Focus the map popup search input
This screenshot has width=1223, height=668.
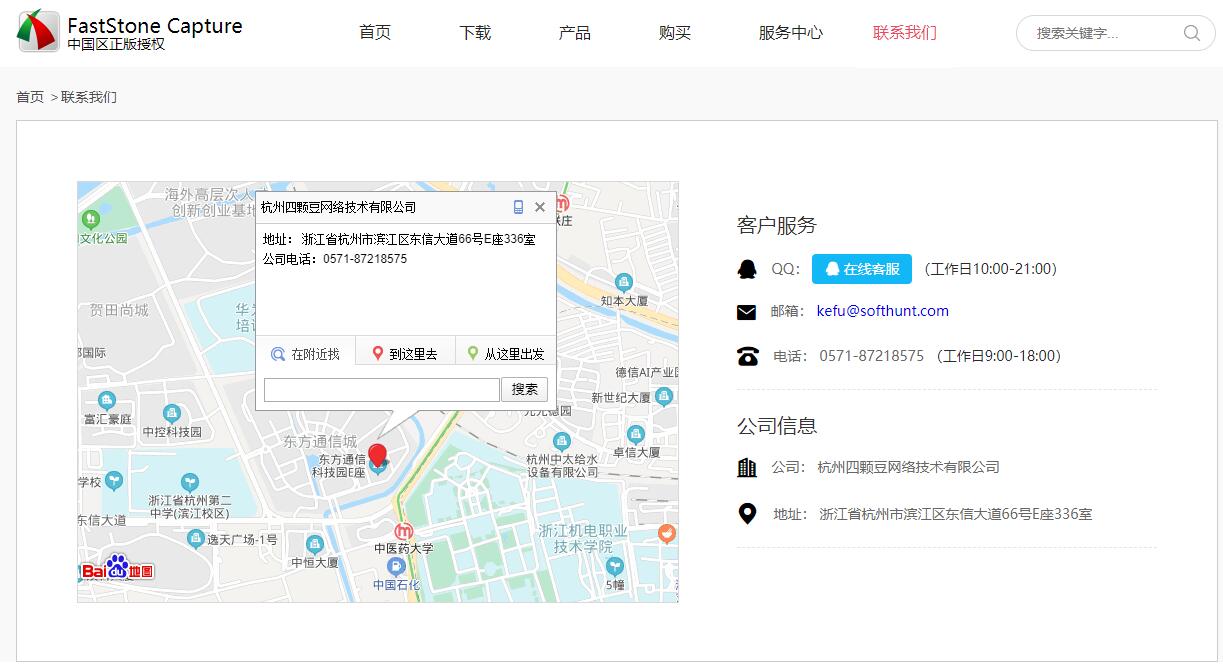pos(381,390)
